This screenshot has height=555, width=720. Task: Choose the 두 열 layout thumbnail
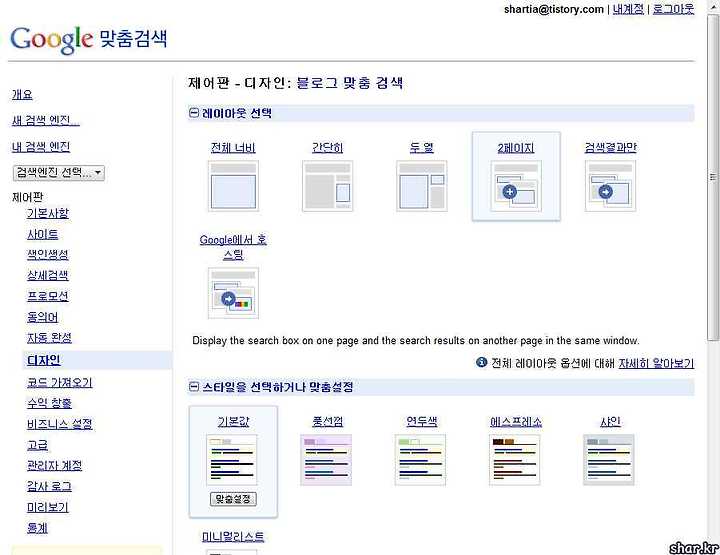point(422,185)
